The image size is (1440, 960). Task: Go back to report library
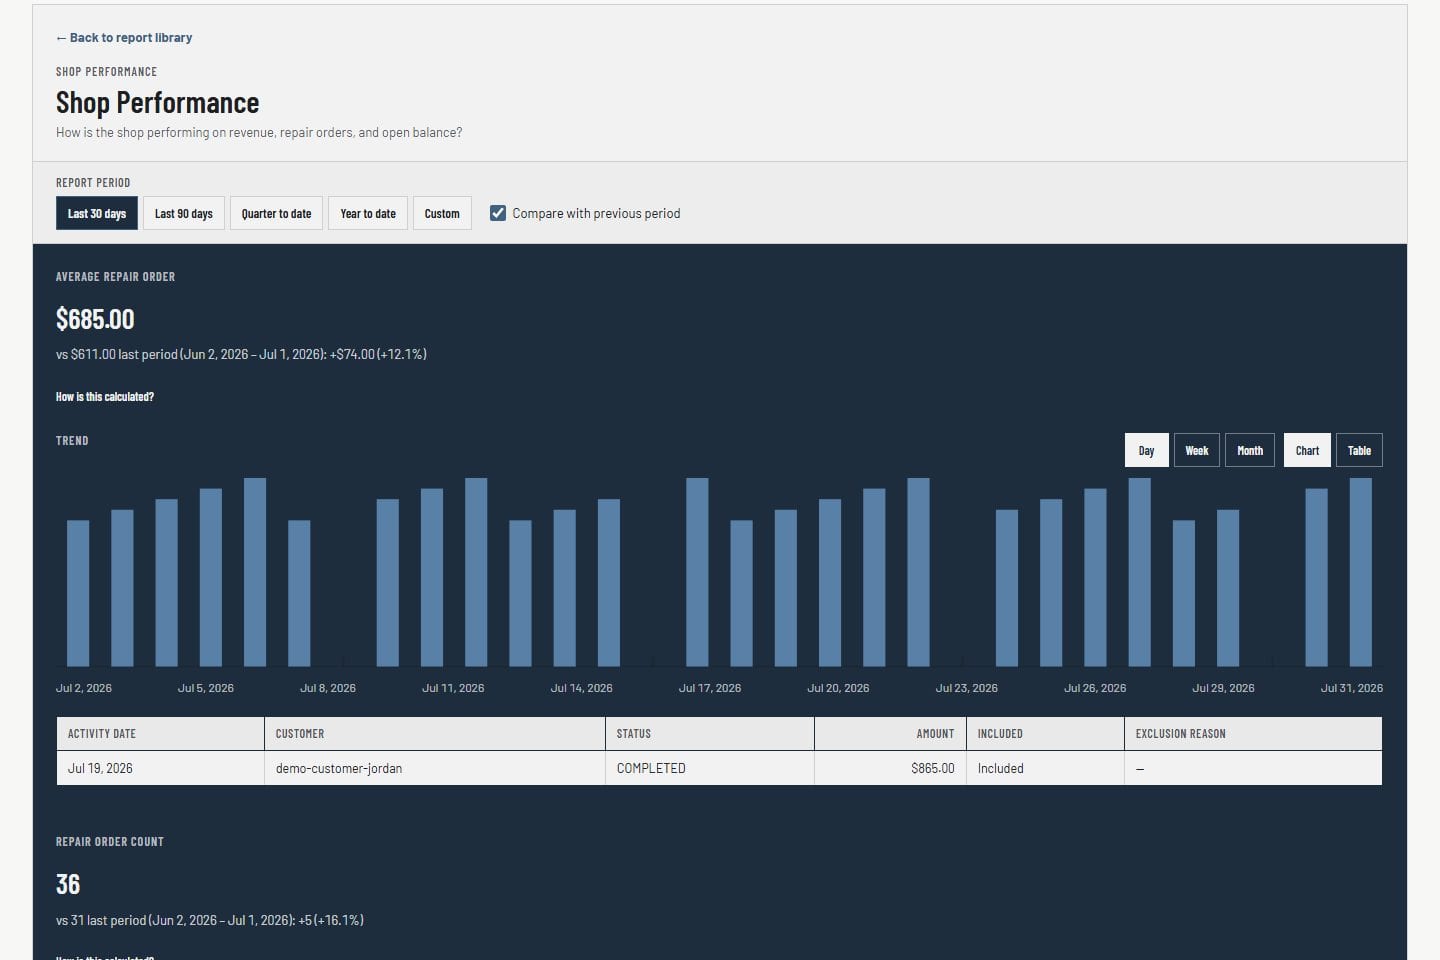pos(124,38)
